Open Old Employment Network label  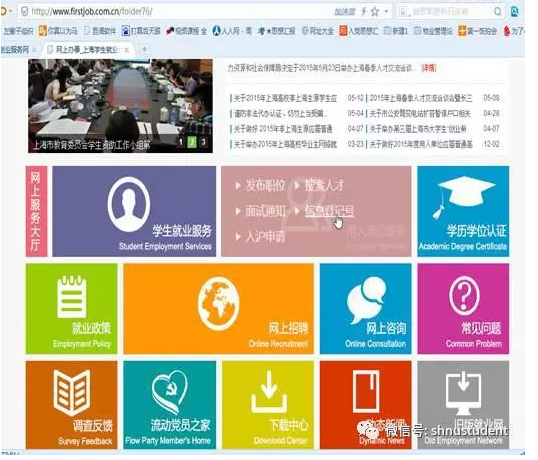coord(463,440)
